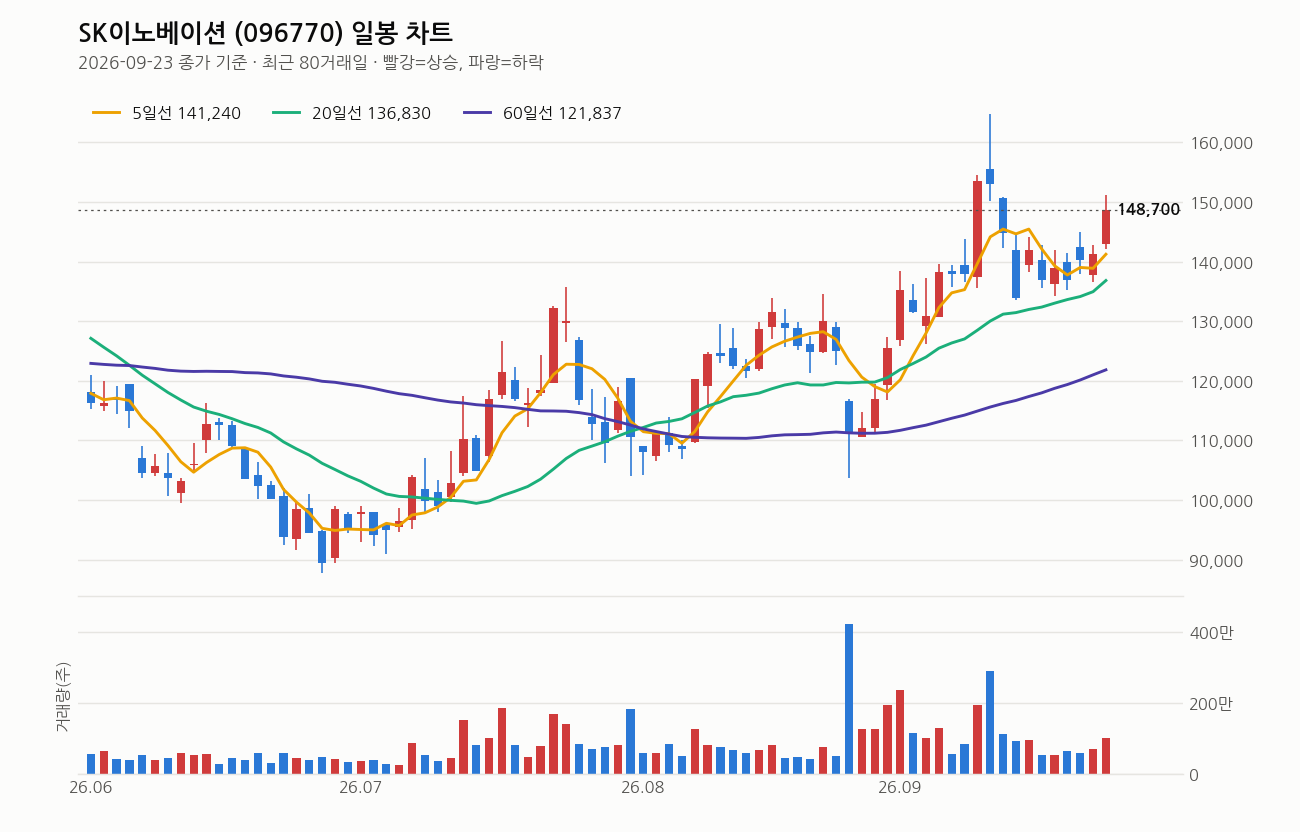Click the 26.08 date axis label
Image resolution: width=1300 pixels, height=832 pixels.
click(x=642, y=789)
